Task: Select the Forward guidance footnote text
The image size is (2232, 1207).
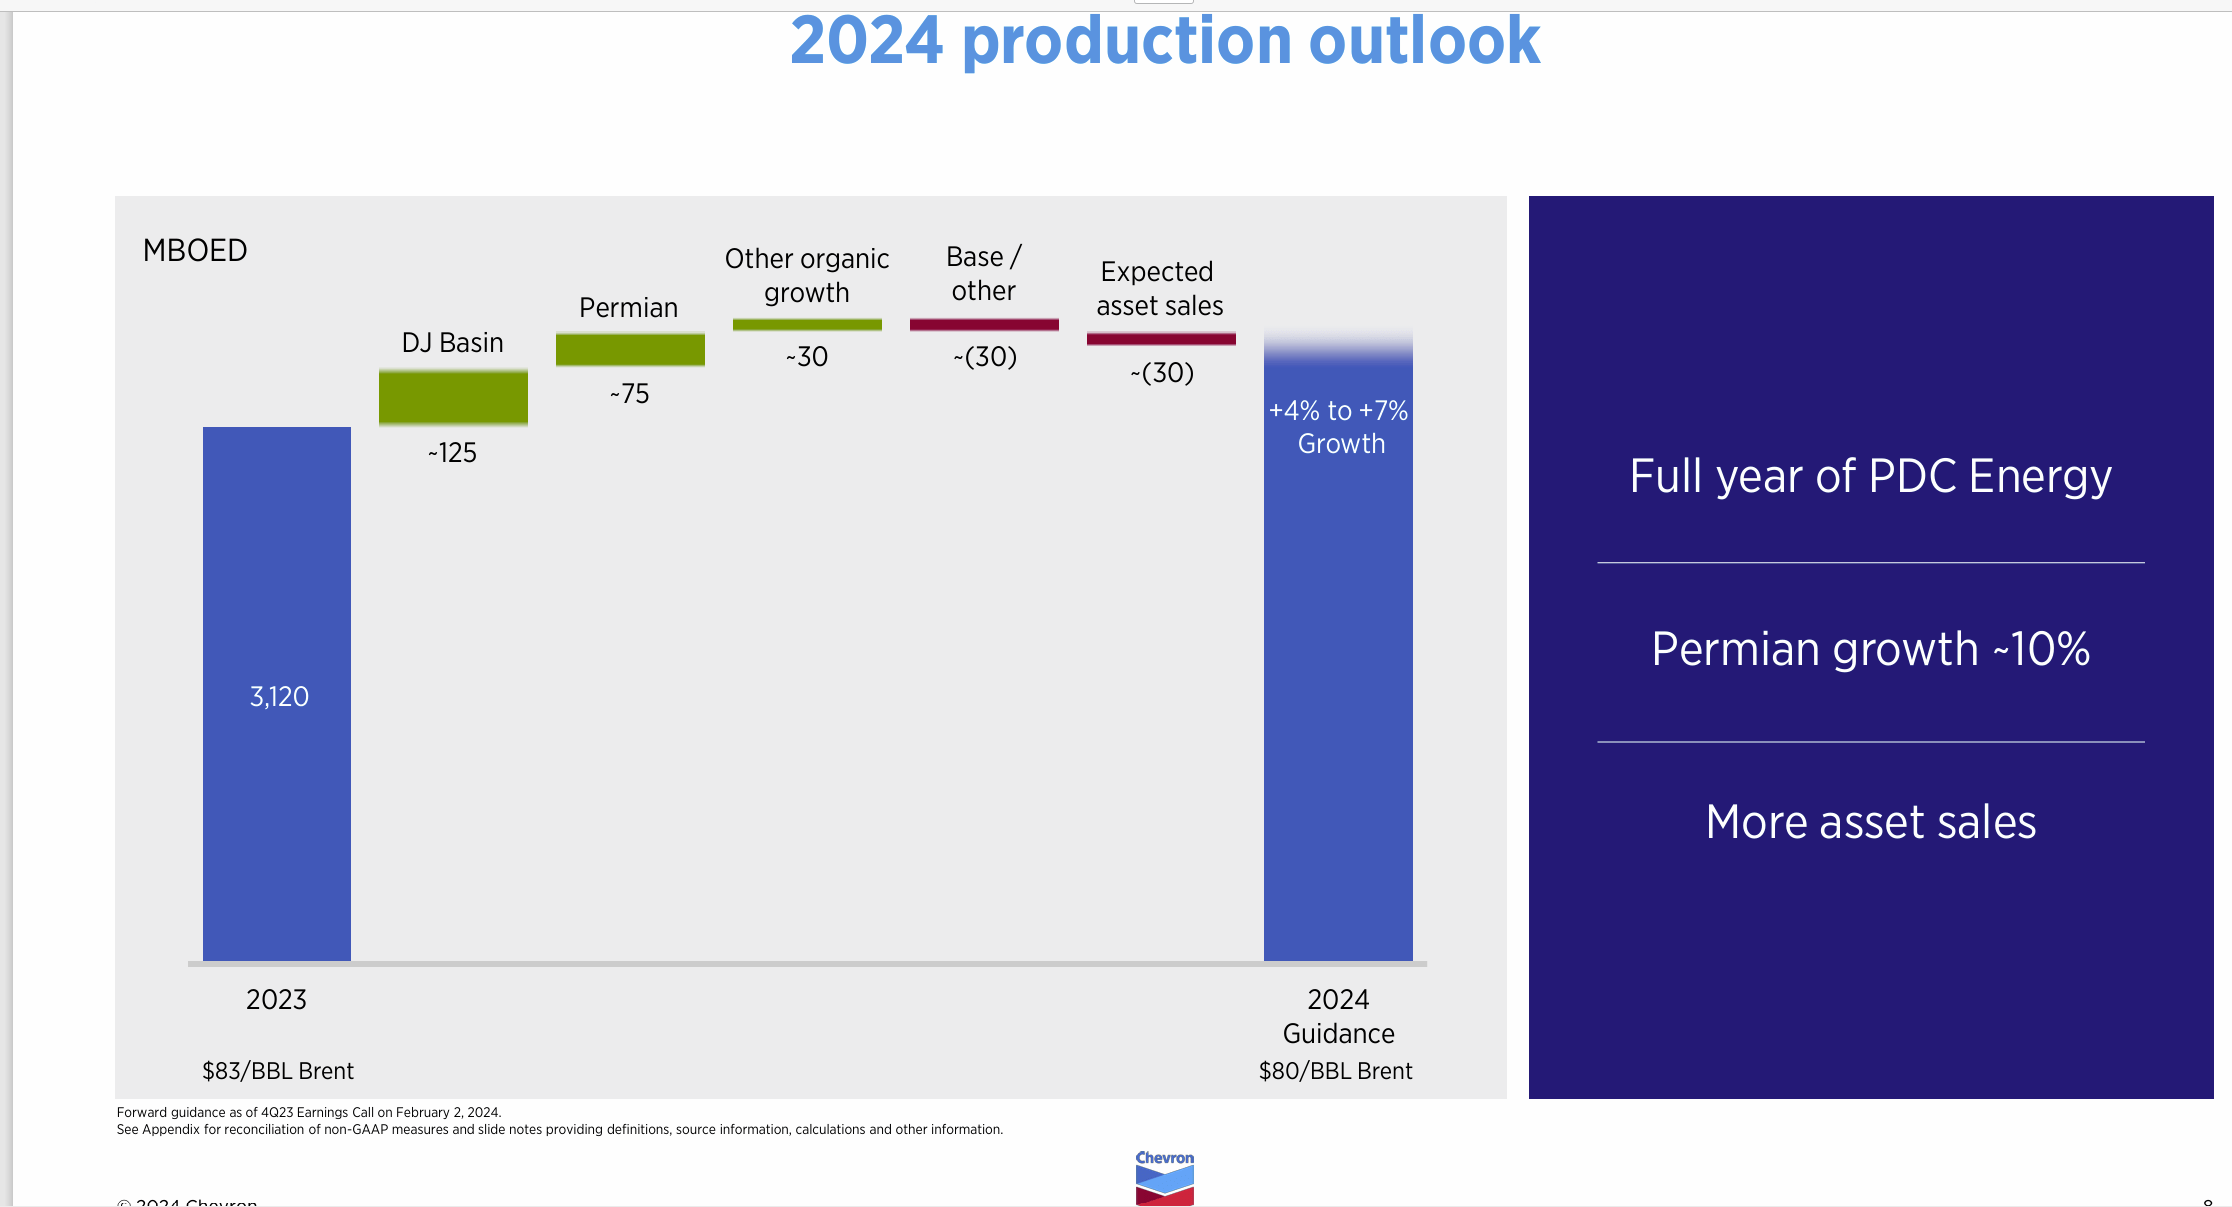Action: 309,1112
